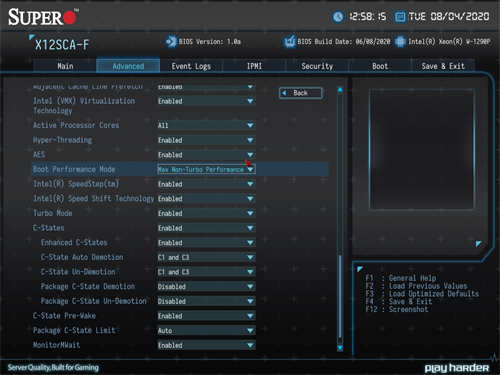500x375 pixels.
Task: Click the calendar icon beside the date
Action: point(400,17)
